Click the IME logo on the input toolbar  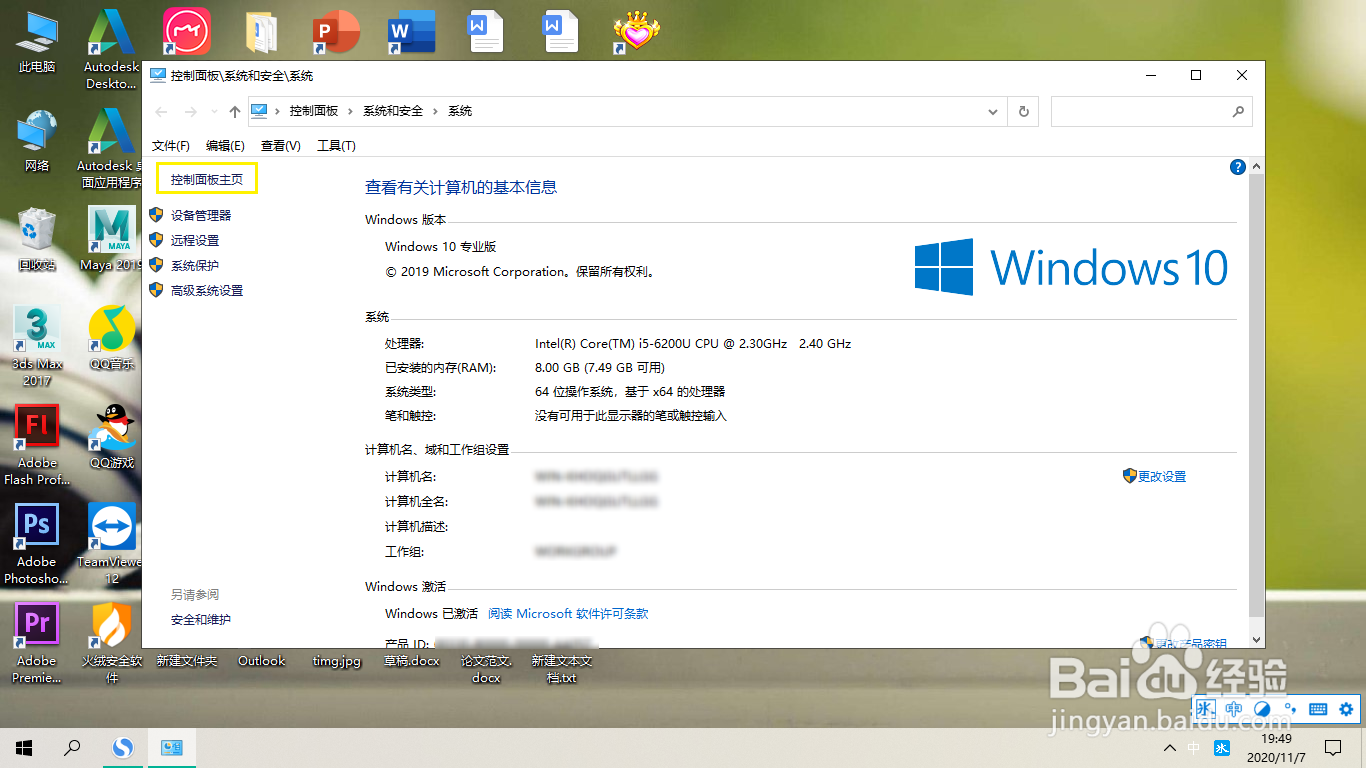point(1206,709)
